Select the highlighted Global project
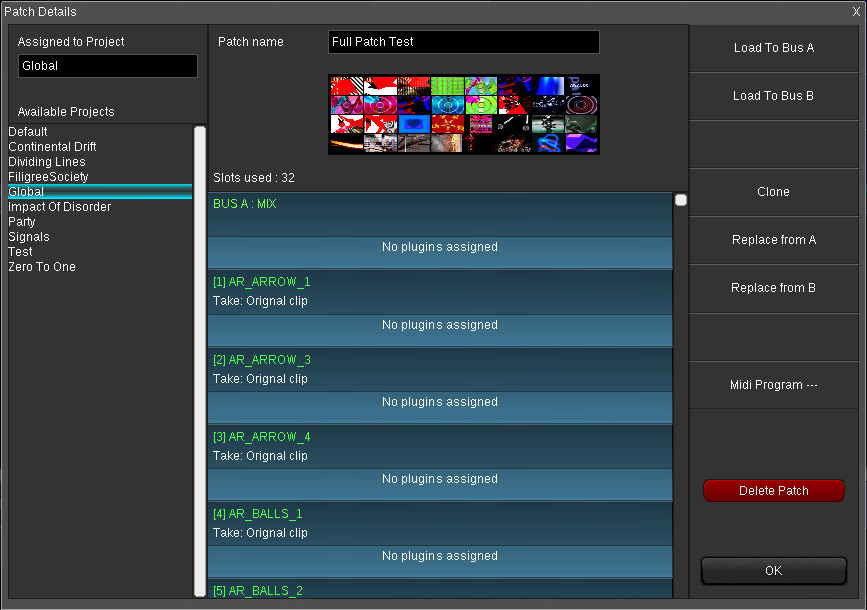The width and height of the screenshot is (867, 610). click(x=100, y=191)
